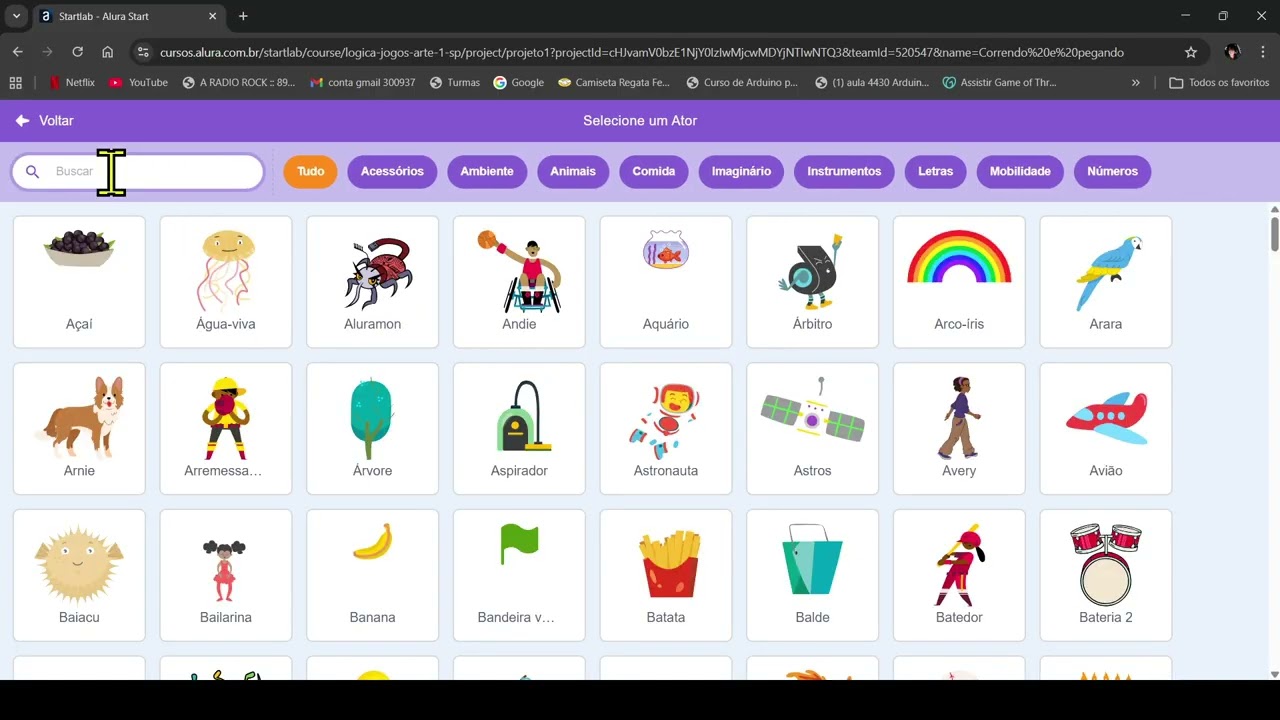Image resolution: width=1280 pixels, height=720 pixels.
Task: Select the Balde bucket actor
Action: [812, 576]
